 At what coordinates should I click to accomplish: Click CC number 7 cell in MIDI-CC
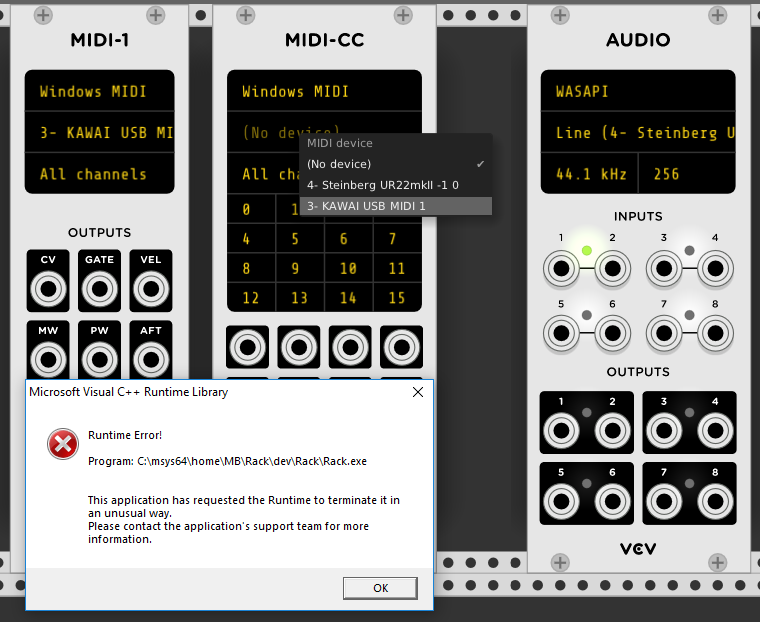pyautogui.click(x=397, y=239)
